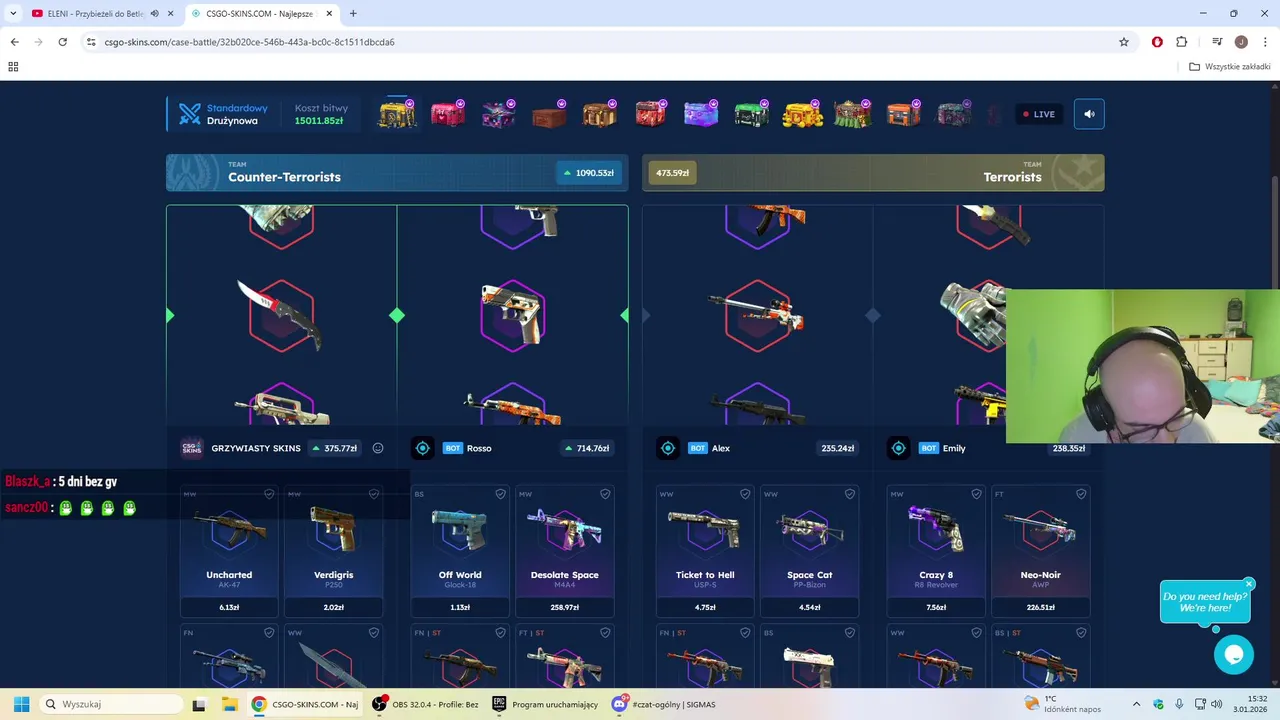Open the apps grid in bookmarks bar
Image resolution: width=1280 pixels, height=720 pixels.
pyautogui.click(x=13, y=67)
